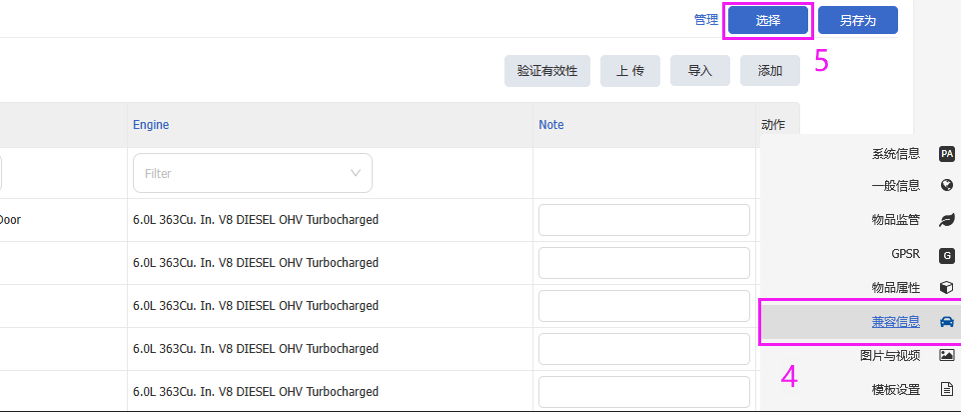The height and width of the screenshot is (412, 961).
Task: Click the 导入 button
Action: 700,71
